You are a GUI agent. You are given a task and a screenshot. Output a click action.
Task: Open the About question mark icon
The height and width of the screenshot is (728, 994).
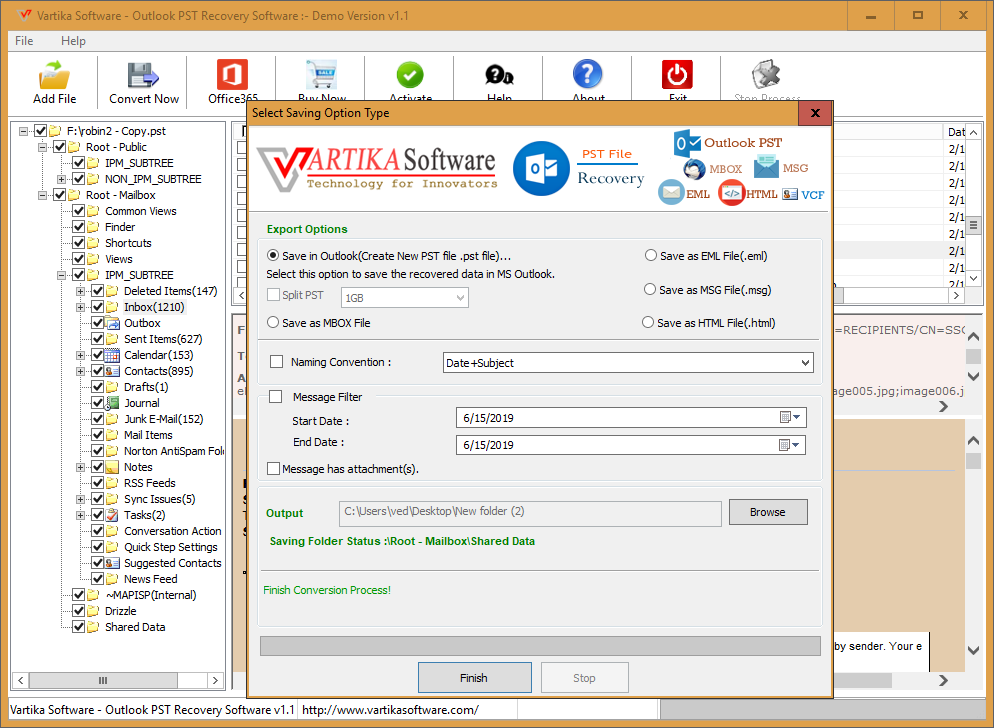click(588, 74)
